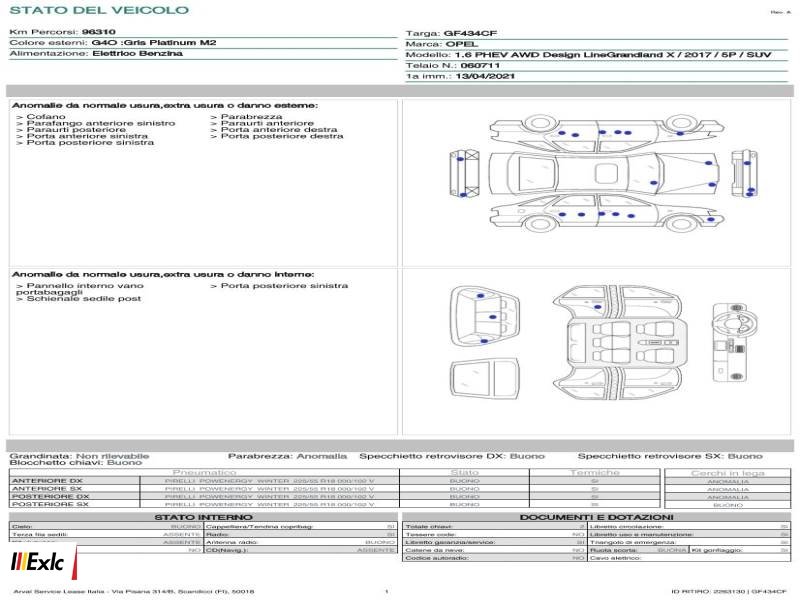Viewport: 800px width, 600px height.
Task: Click the exterior colour 'G4O :Gris Platinum M2'
Action: [154, 42]
